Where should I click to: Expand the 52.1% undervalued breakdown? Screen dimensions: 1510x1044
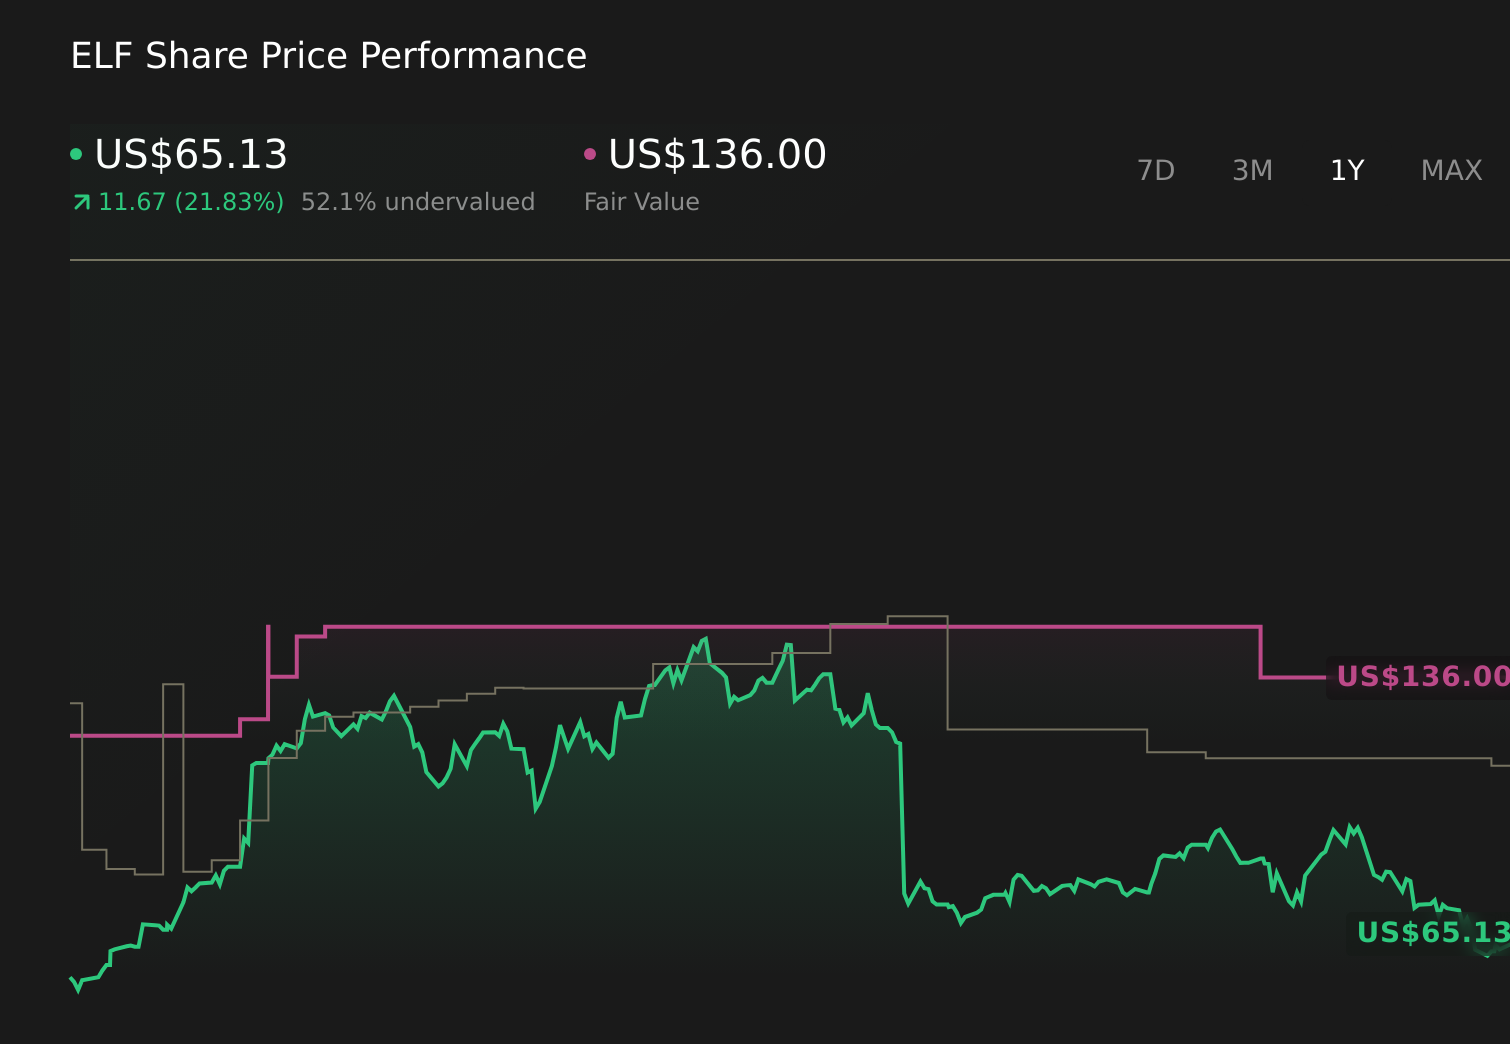[x=418, y=201]
